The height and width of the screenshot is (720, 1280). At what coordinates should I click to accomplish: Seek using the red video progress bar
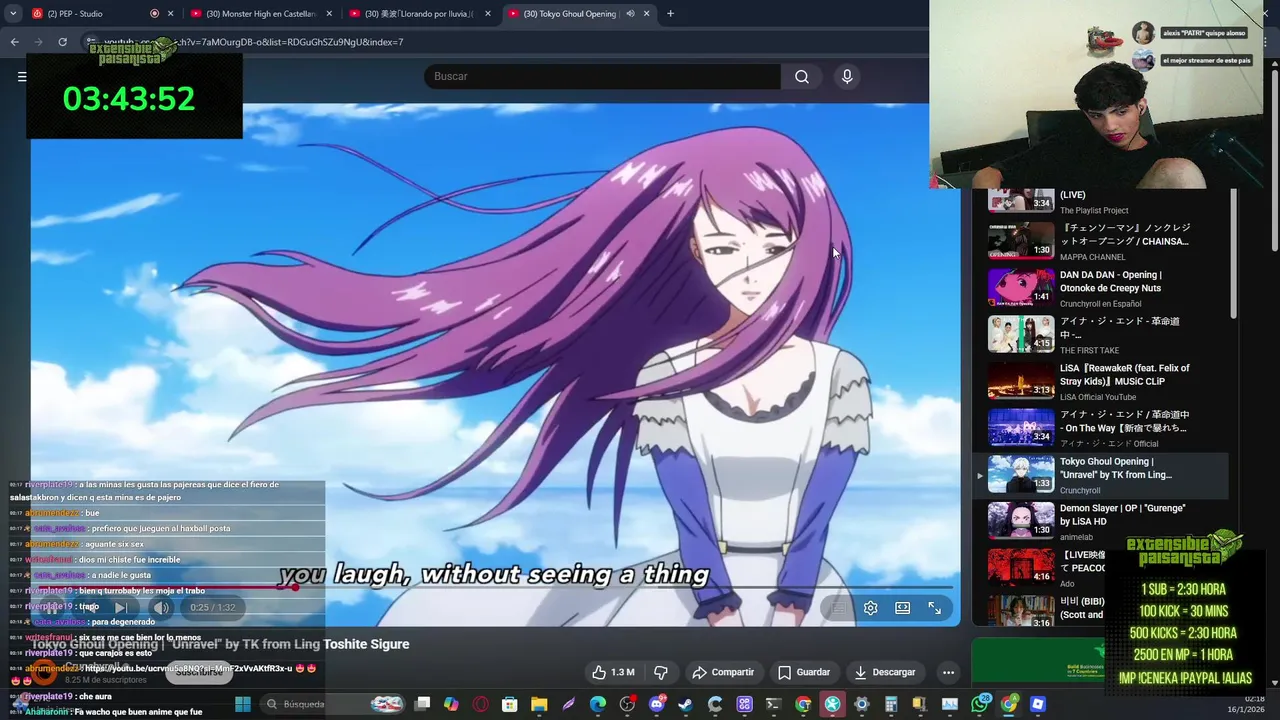click(x=495, y=587)
